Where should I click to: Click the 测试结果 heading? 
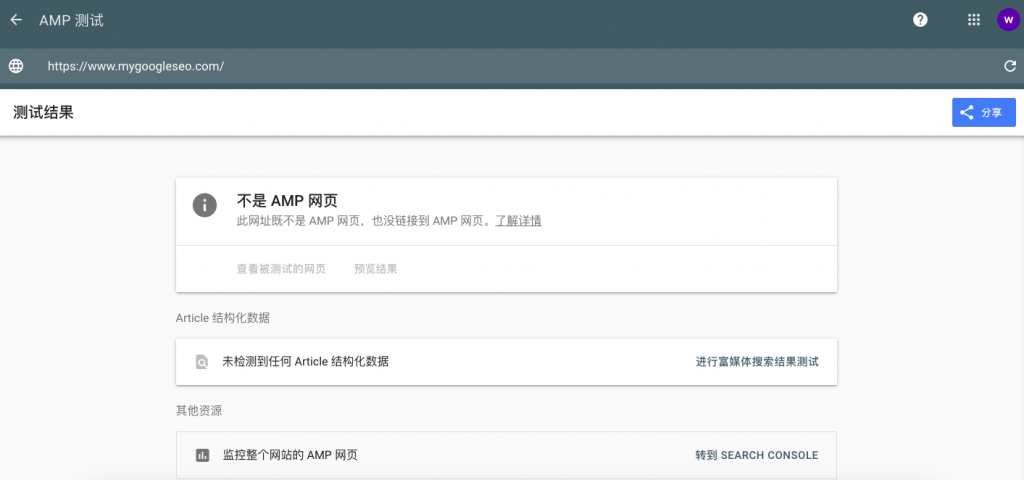point(43,112)
